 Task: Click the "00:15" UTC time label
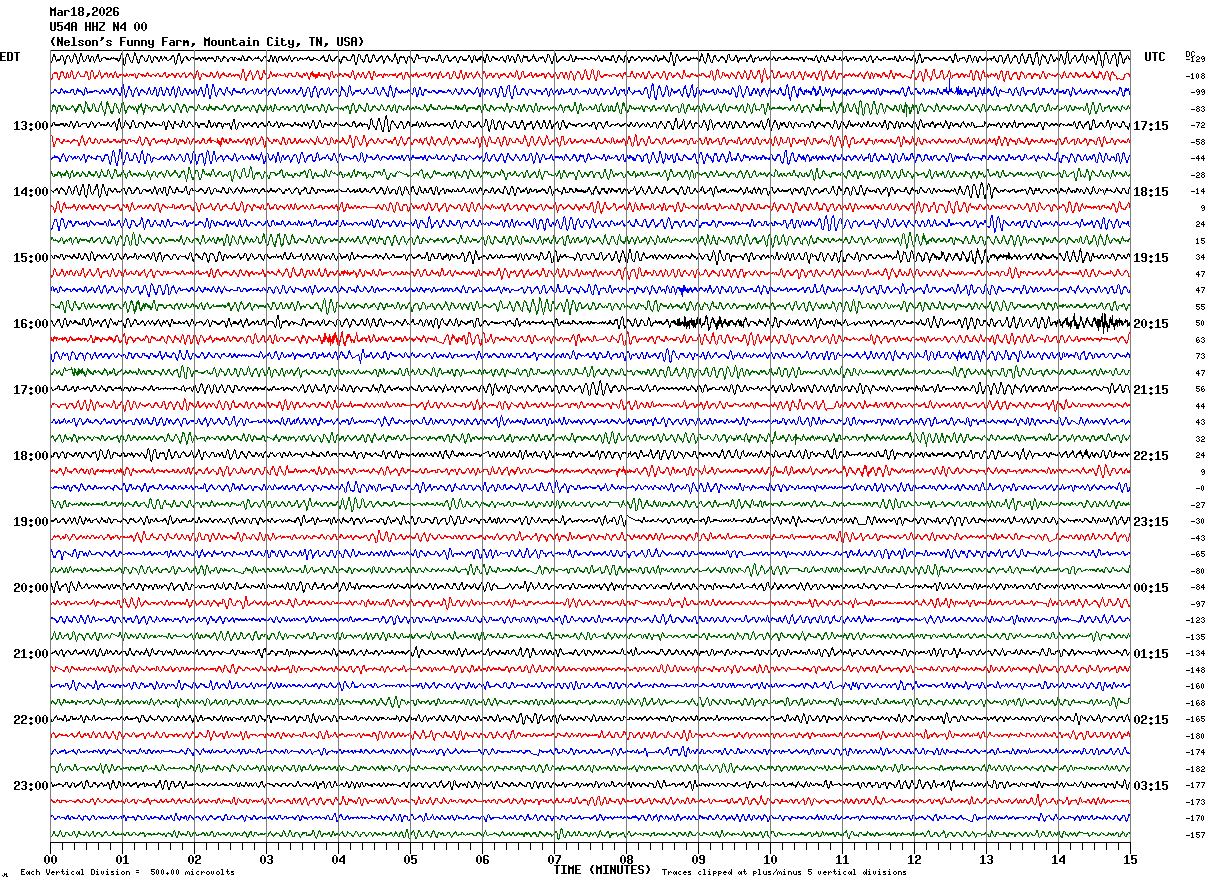[x=1151, y=588]
